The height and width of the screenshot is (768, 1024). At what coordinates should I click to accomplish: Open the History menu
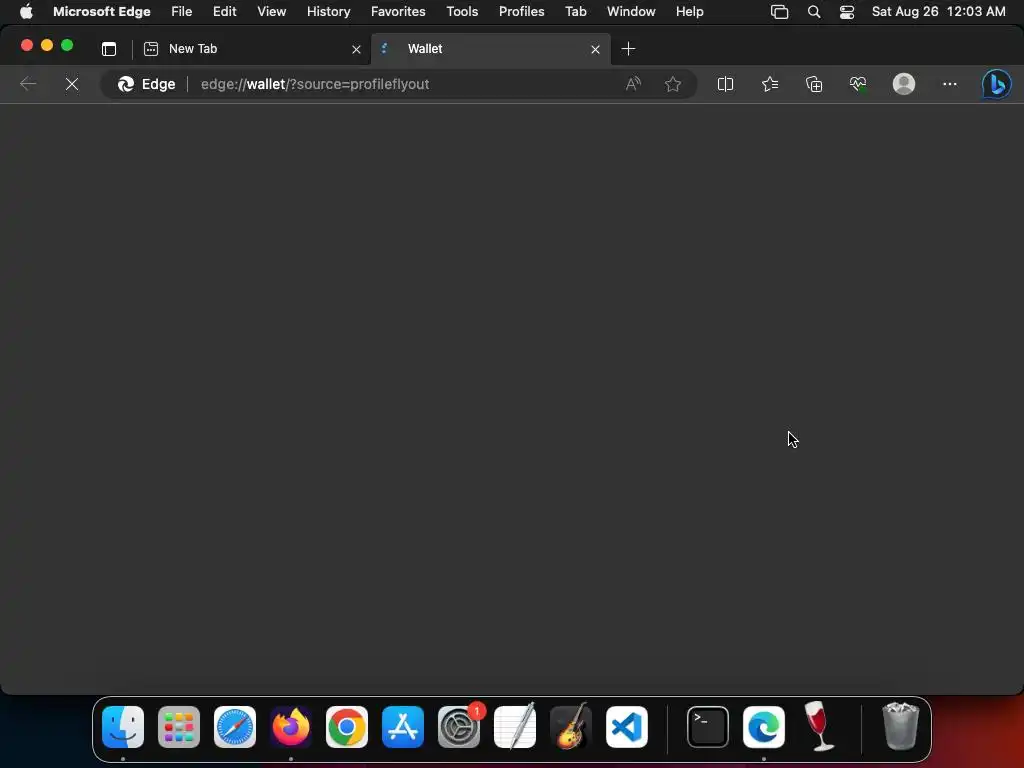(328, 12)
